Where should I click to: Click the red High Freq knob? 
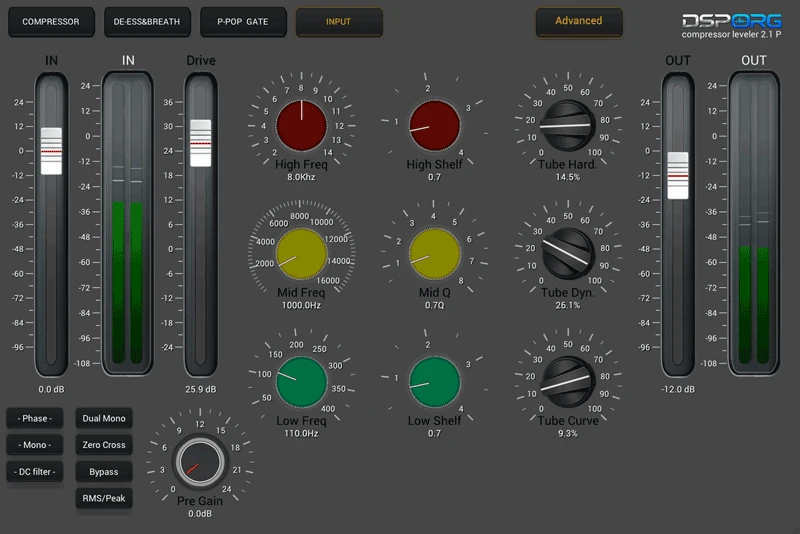(302, 125)
